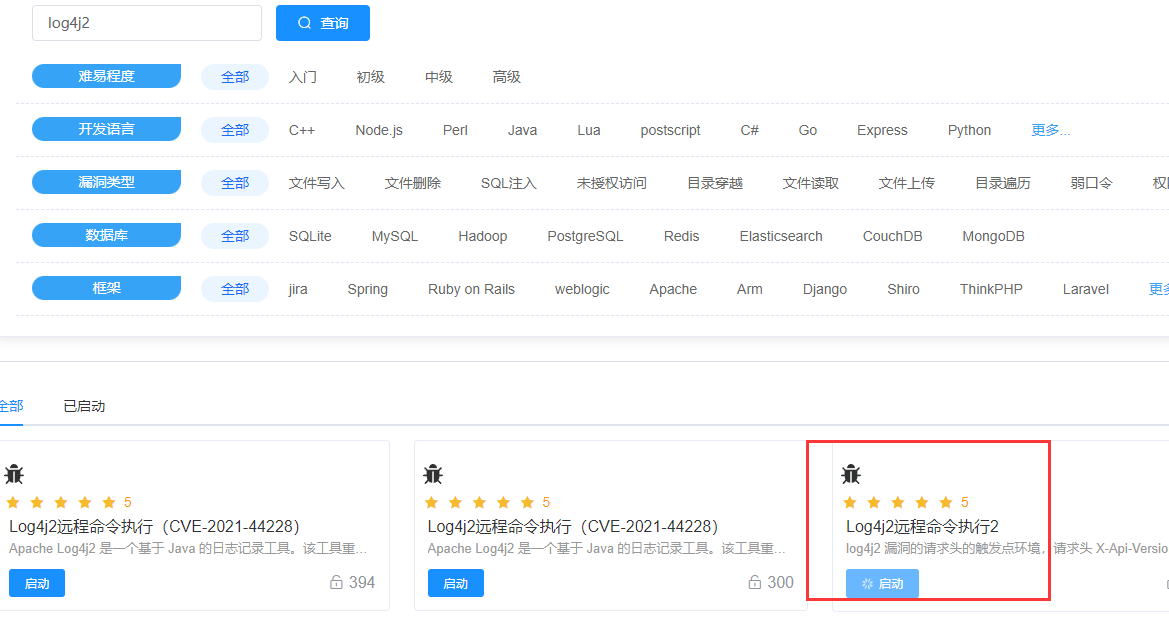Image resolution: width=1169 pixels, height=628 pixels.
Task: Click the loading 启动 button on Log4j2远程命令执行2
Action: (x=882, y=583)
